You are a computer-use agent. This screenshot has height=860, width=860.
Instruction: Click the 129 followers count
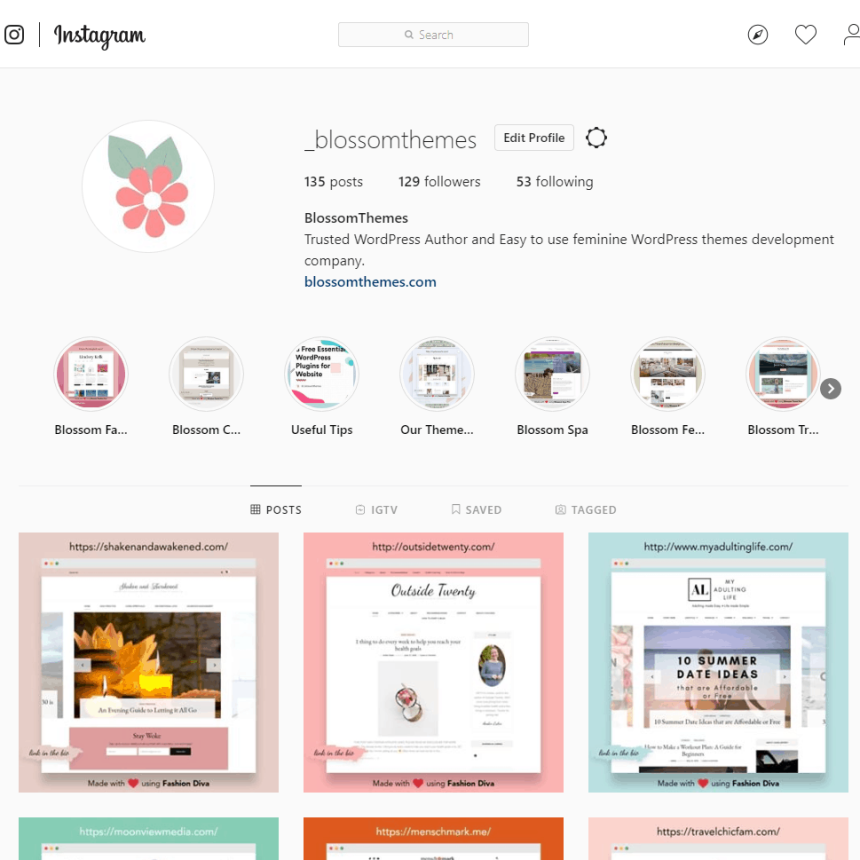[439, 182]
